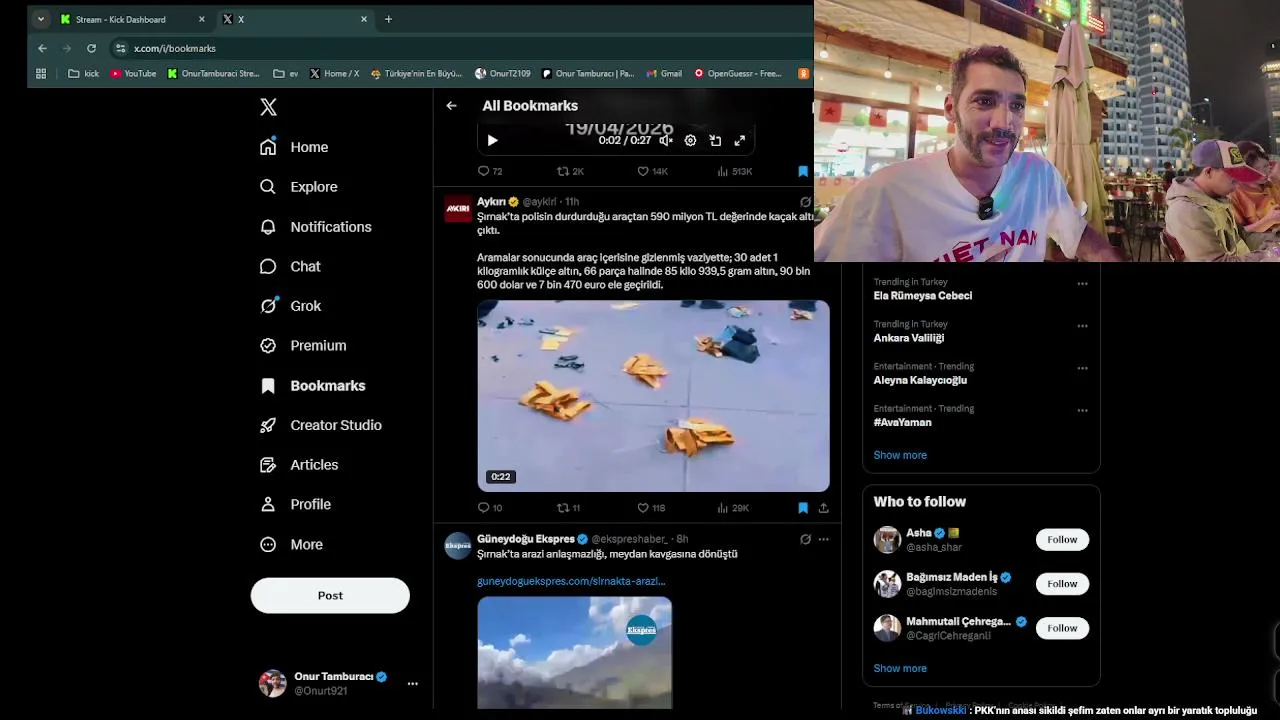This screenshot has height=720, width=1280.
Task: Toggle picture-in-picture on top video
Action: (715, 141)
